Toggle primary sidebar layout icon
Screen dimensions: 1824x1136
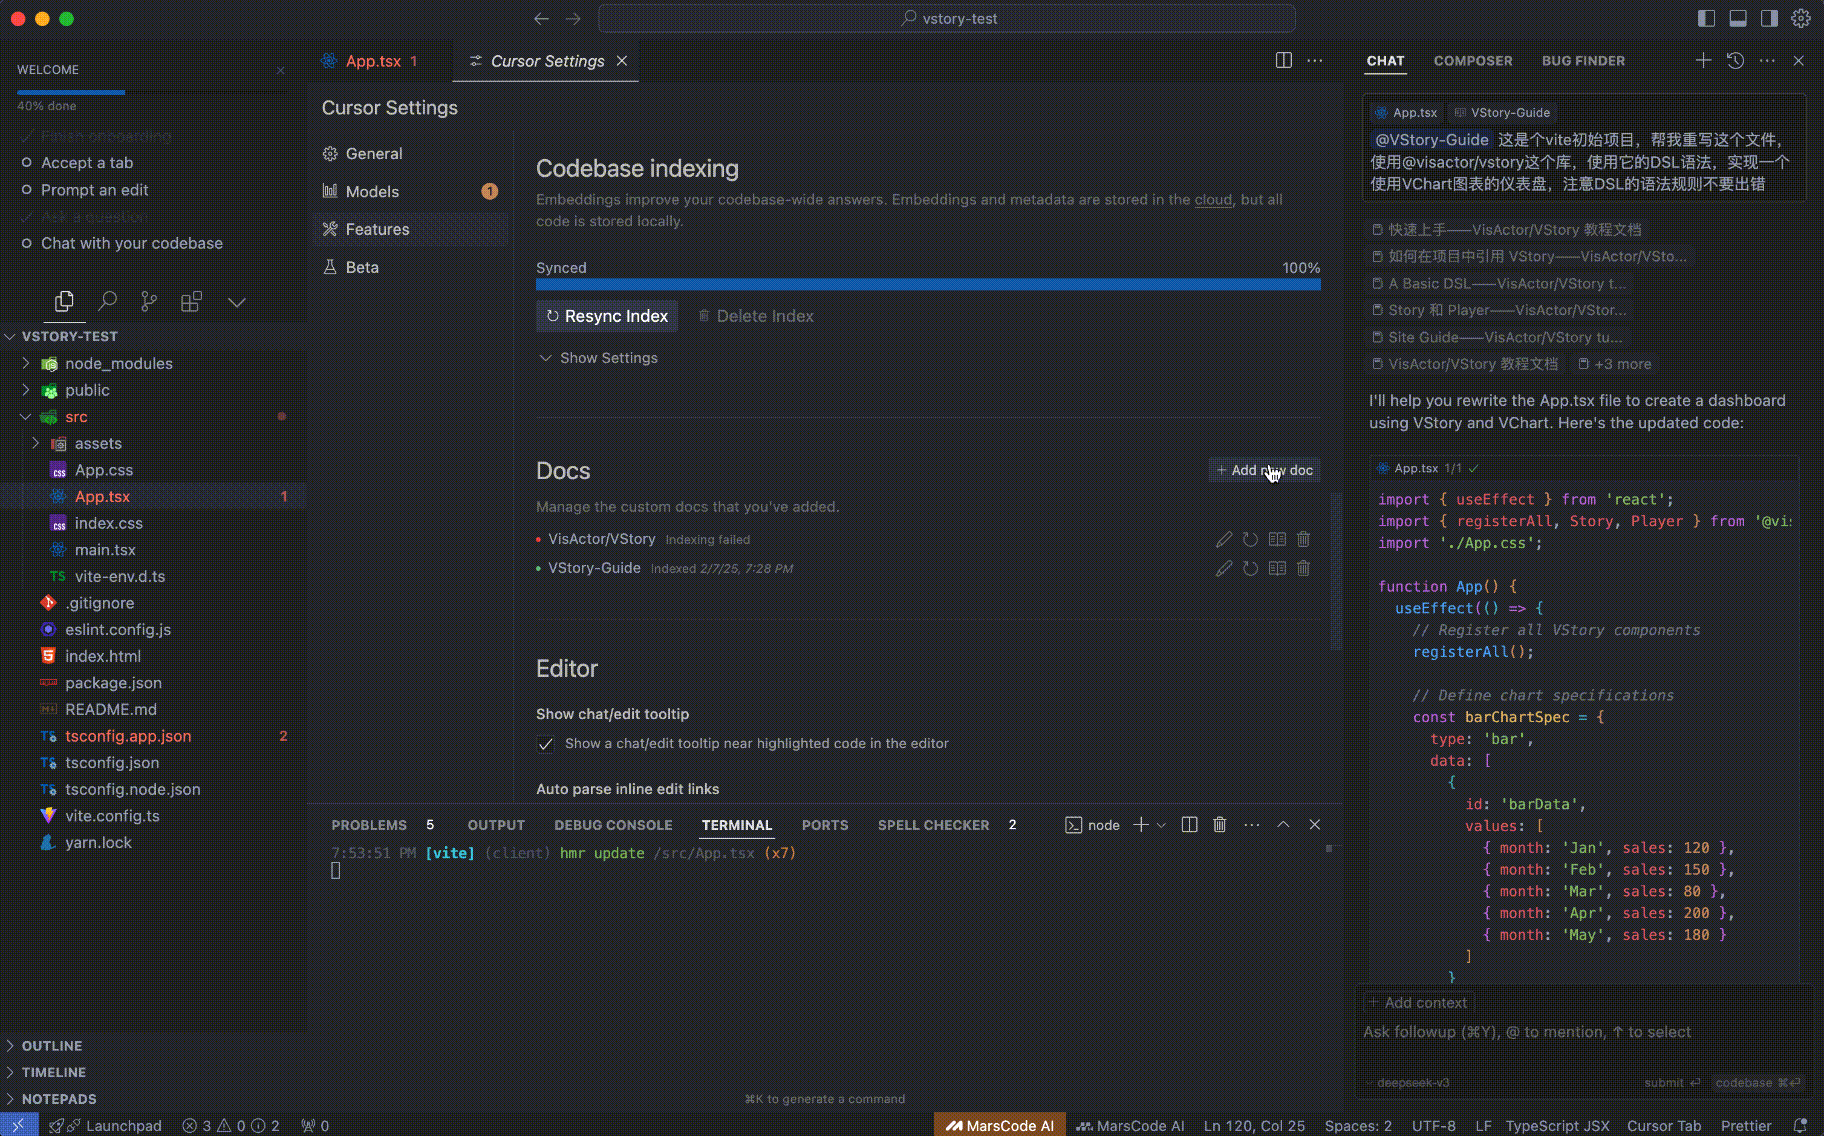[1707, 18]
